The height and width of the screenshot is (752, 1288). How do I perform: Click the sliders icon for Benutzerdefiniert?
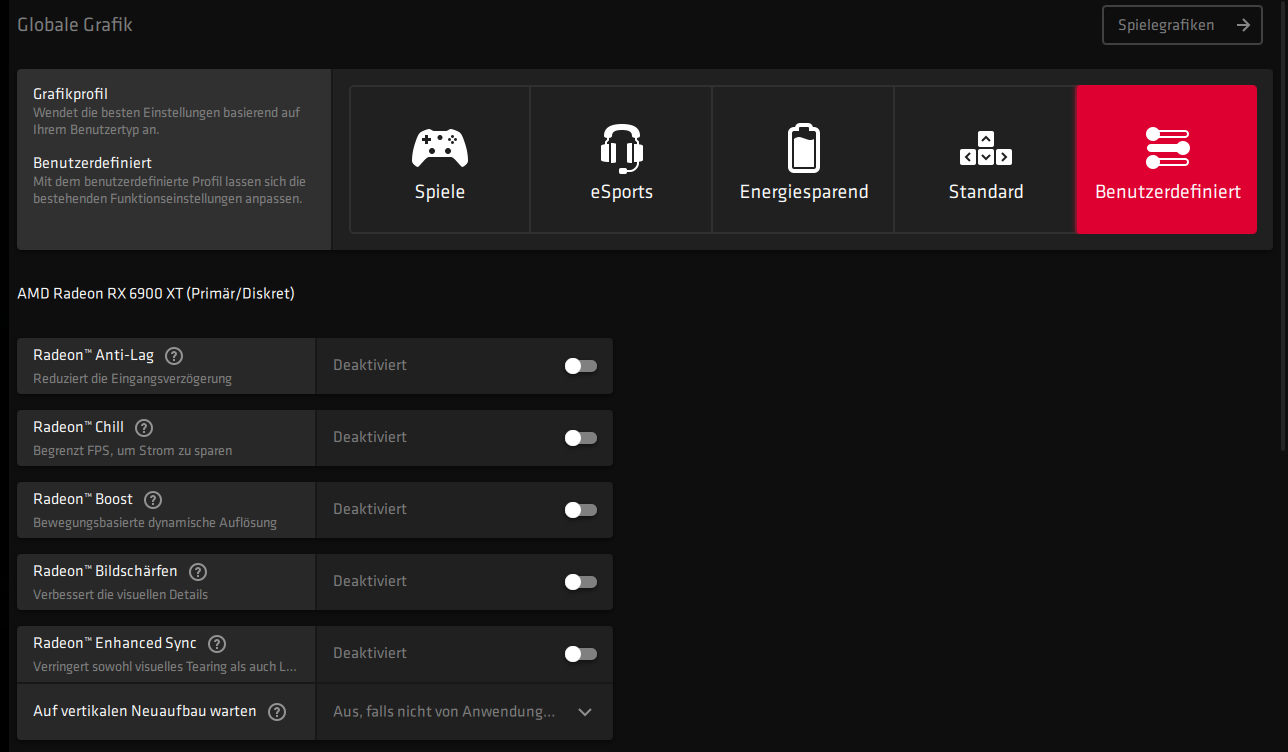click(x=1167, y=148)
